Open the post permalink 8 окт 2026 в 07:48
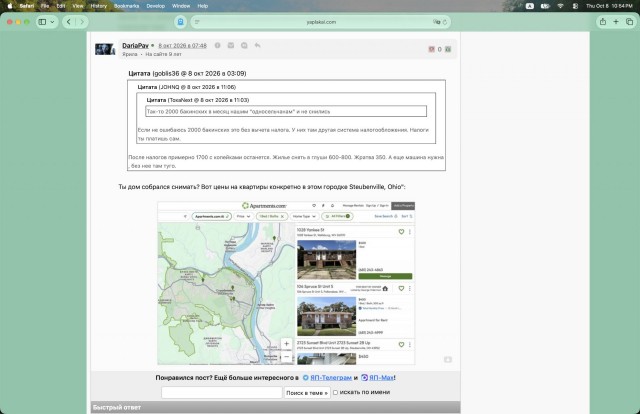Viewport: 640px width, 414px height. [x=182, y=46]
